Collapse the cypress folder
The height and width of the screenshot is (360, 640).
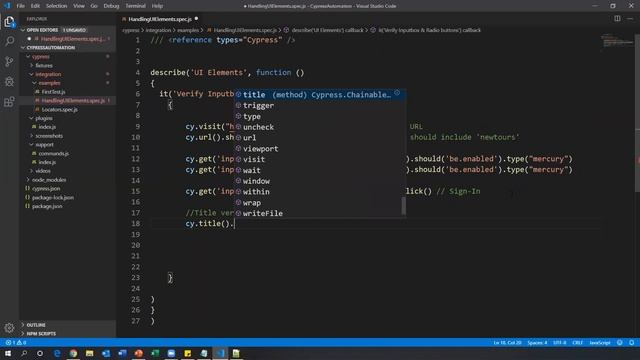click(x=40, y=57)
